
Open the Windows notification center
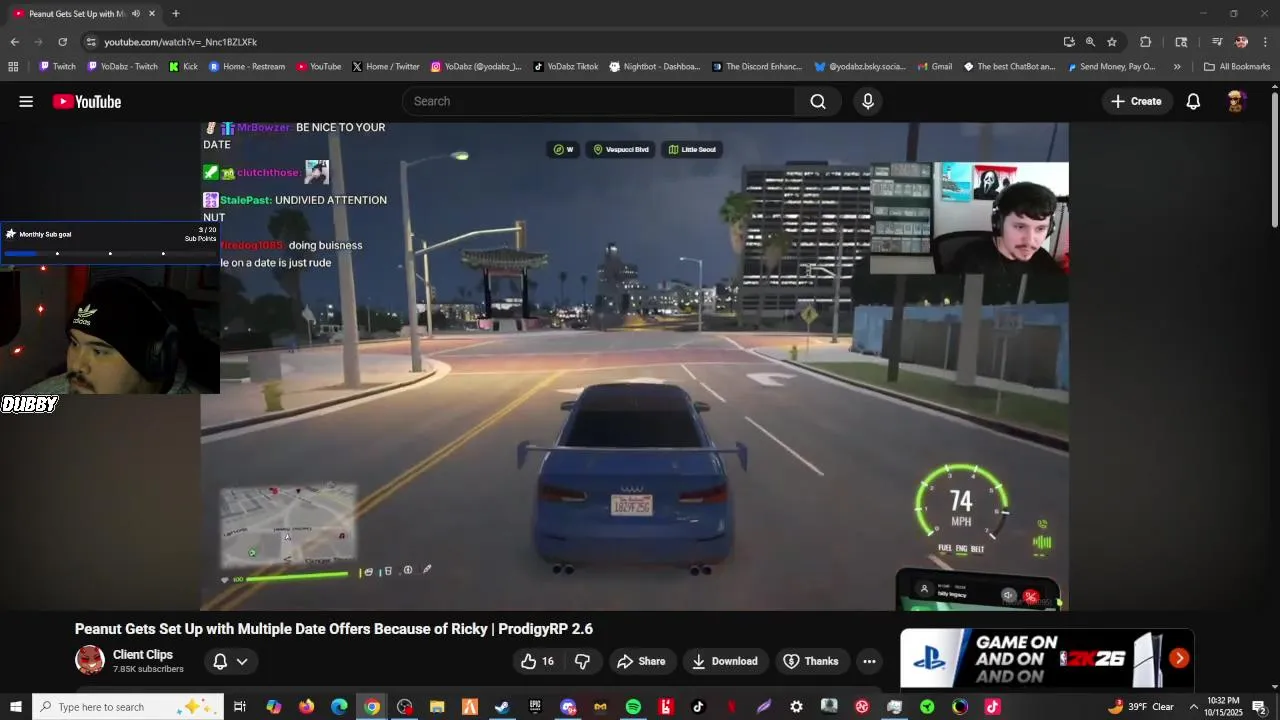pos(1260,707)
